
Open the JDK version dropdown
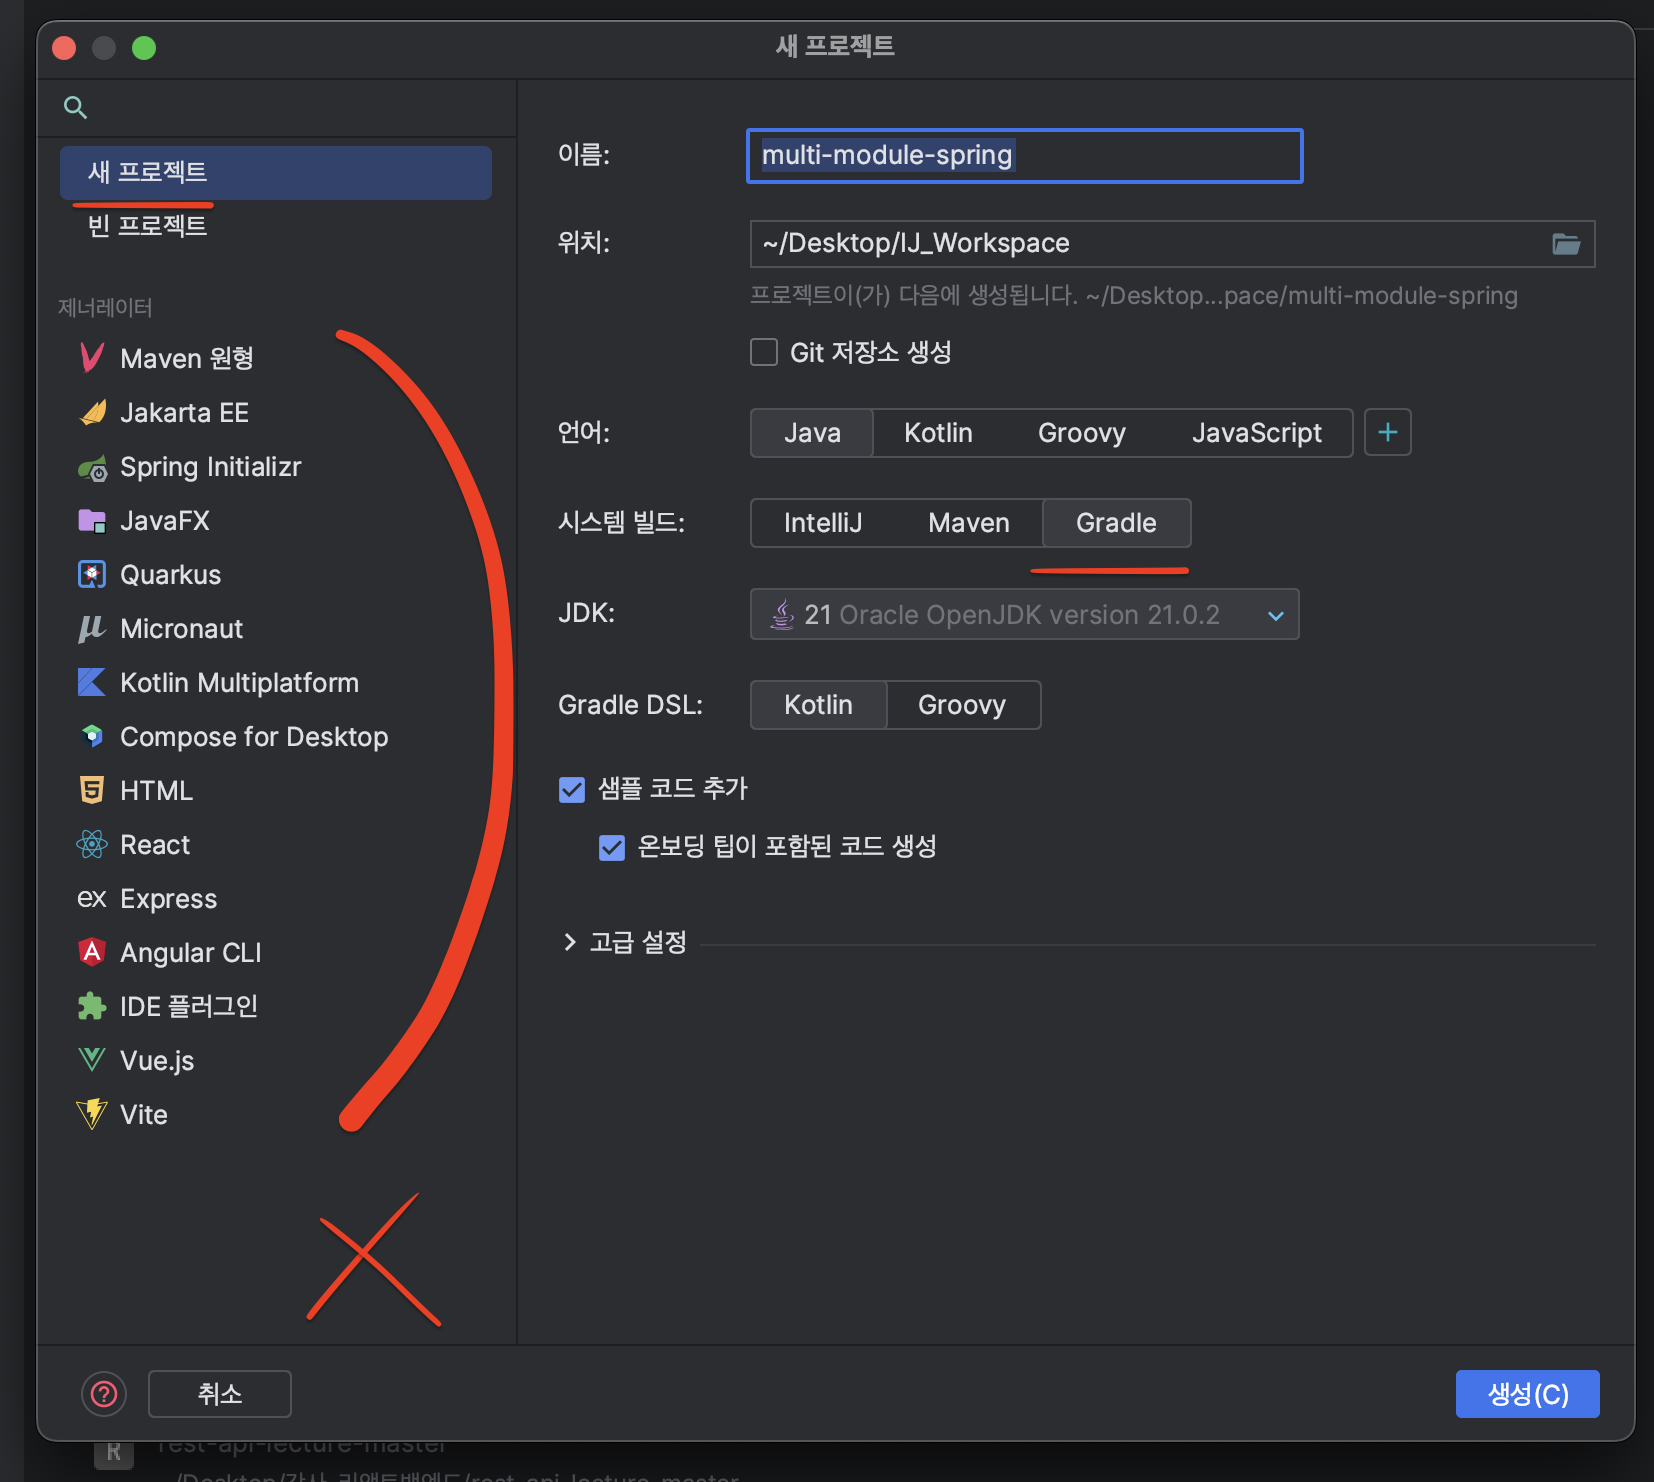(x=1024, y=614)
